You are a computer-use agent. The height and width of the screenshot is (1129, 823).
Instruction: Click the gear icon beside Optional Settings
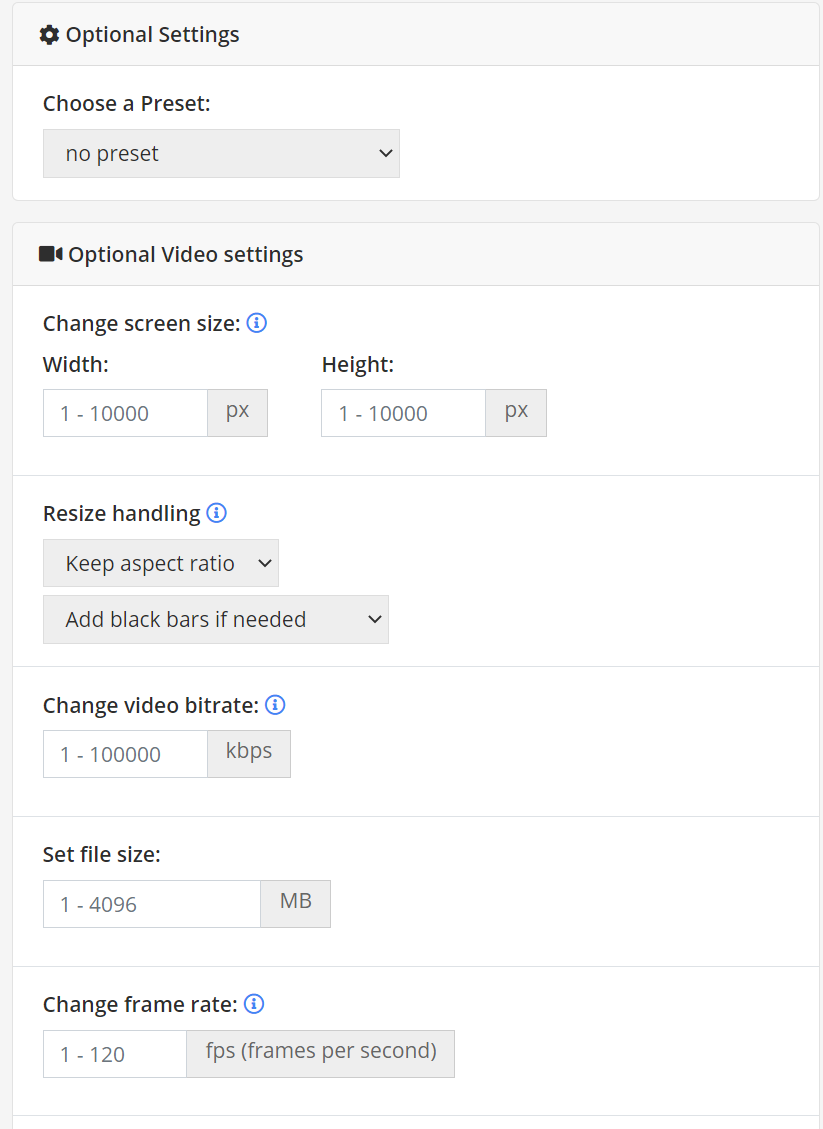tap(49, 35)
